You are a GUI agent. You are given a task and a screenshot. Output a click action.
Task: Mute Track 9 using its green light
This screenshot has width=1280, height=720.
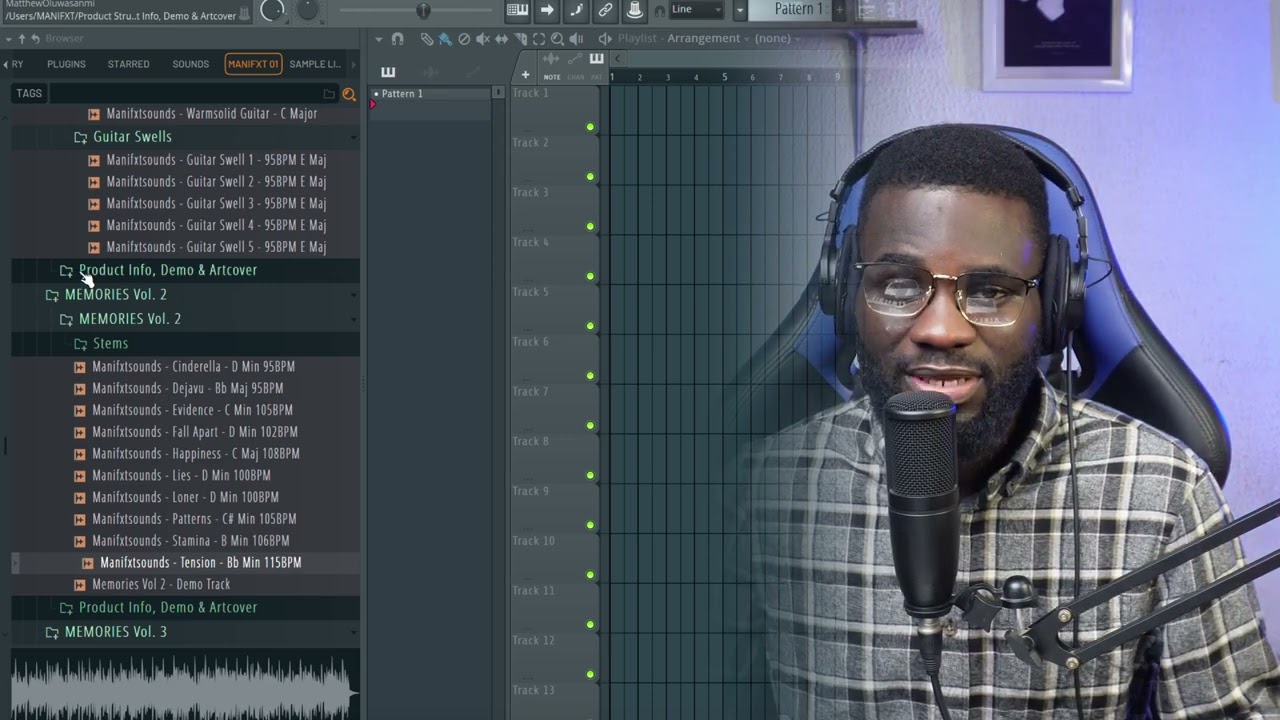tap(590, 525)
